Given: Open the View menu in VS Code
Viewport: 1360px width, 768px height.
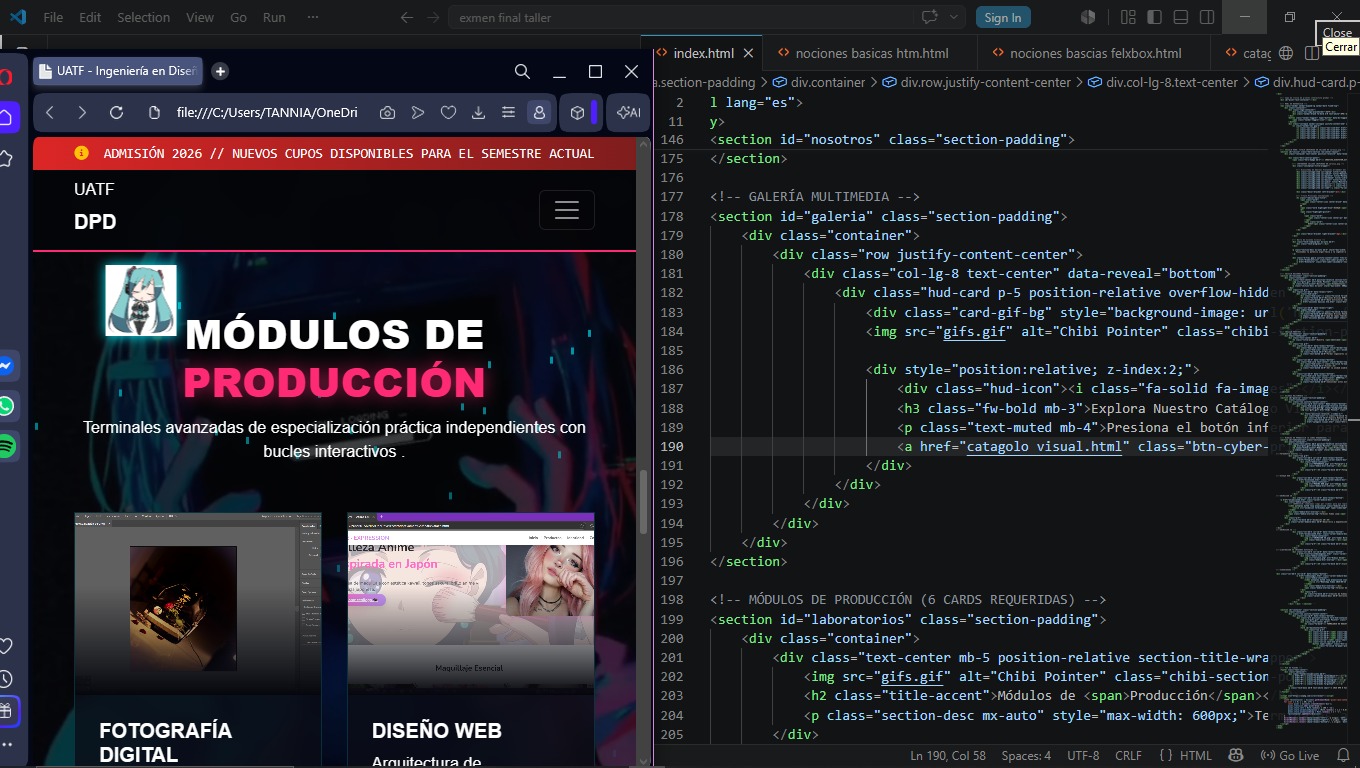Looking at the screenshot, I should point(200,17).
